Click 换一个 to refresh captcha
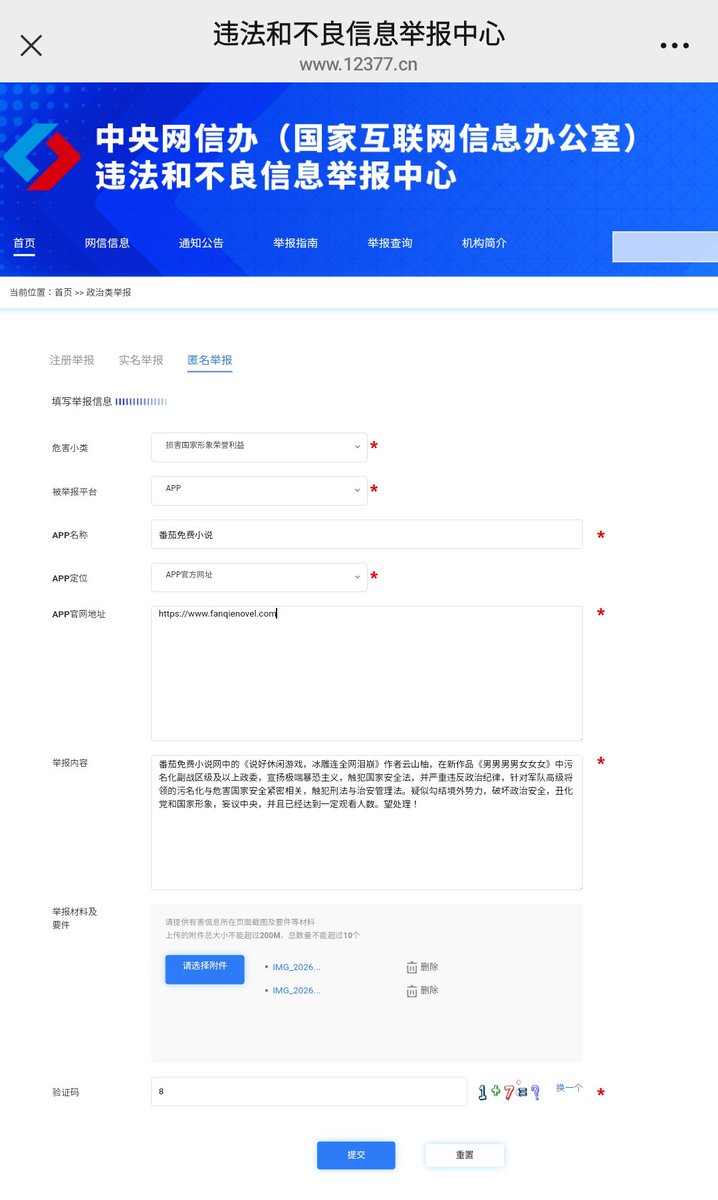The height and width of the screenshot is (1200, 718). click(569, 1088)
